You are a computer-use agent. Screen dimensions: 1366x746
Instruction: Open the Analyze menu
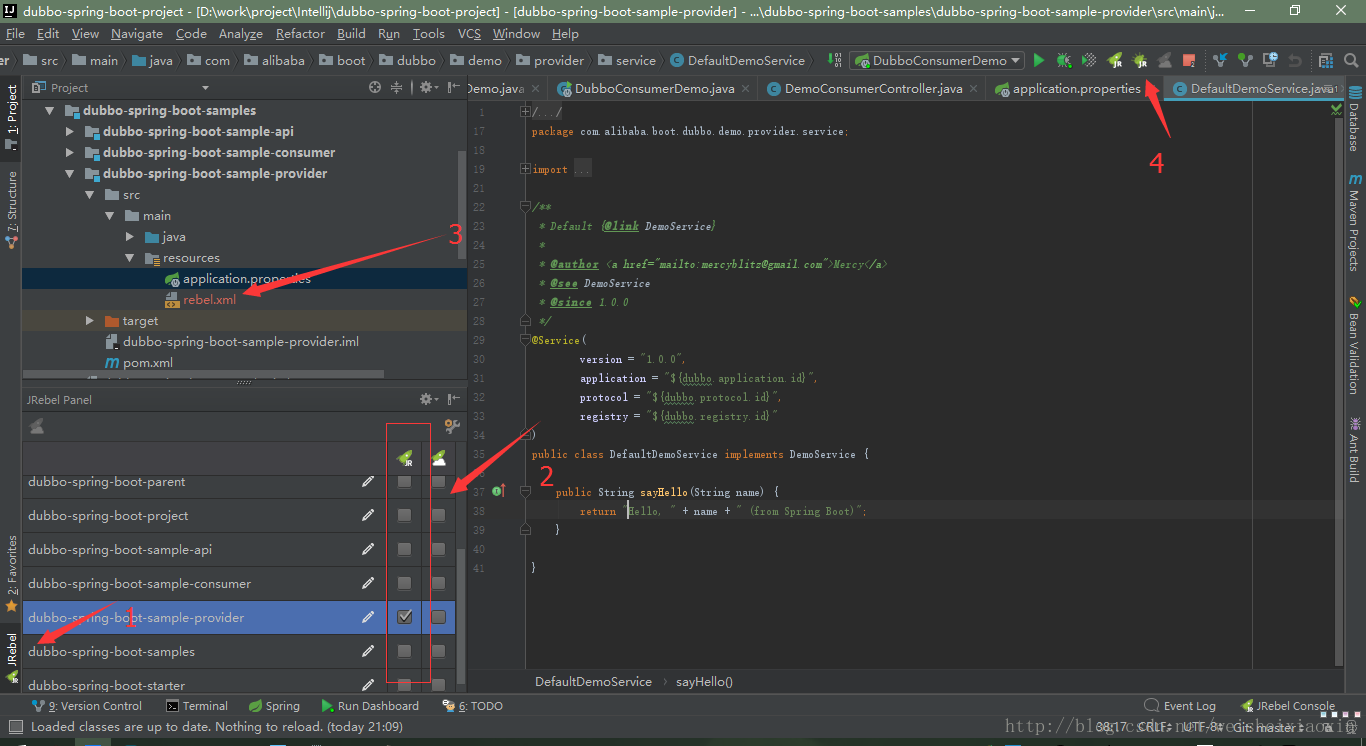coord(240,33)
